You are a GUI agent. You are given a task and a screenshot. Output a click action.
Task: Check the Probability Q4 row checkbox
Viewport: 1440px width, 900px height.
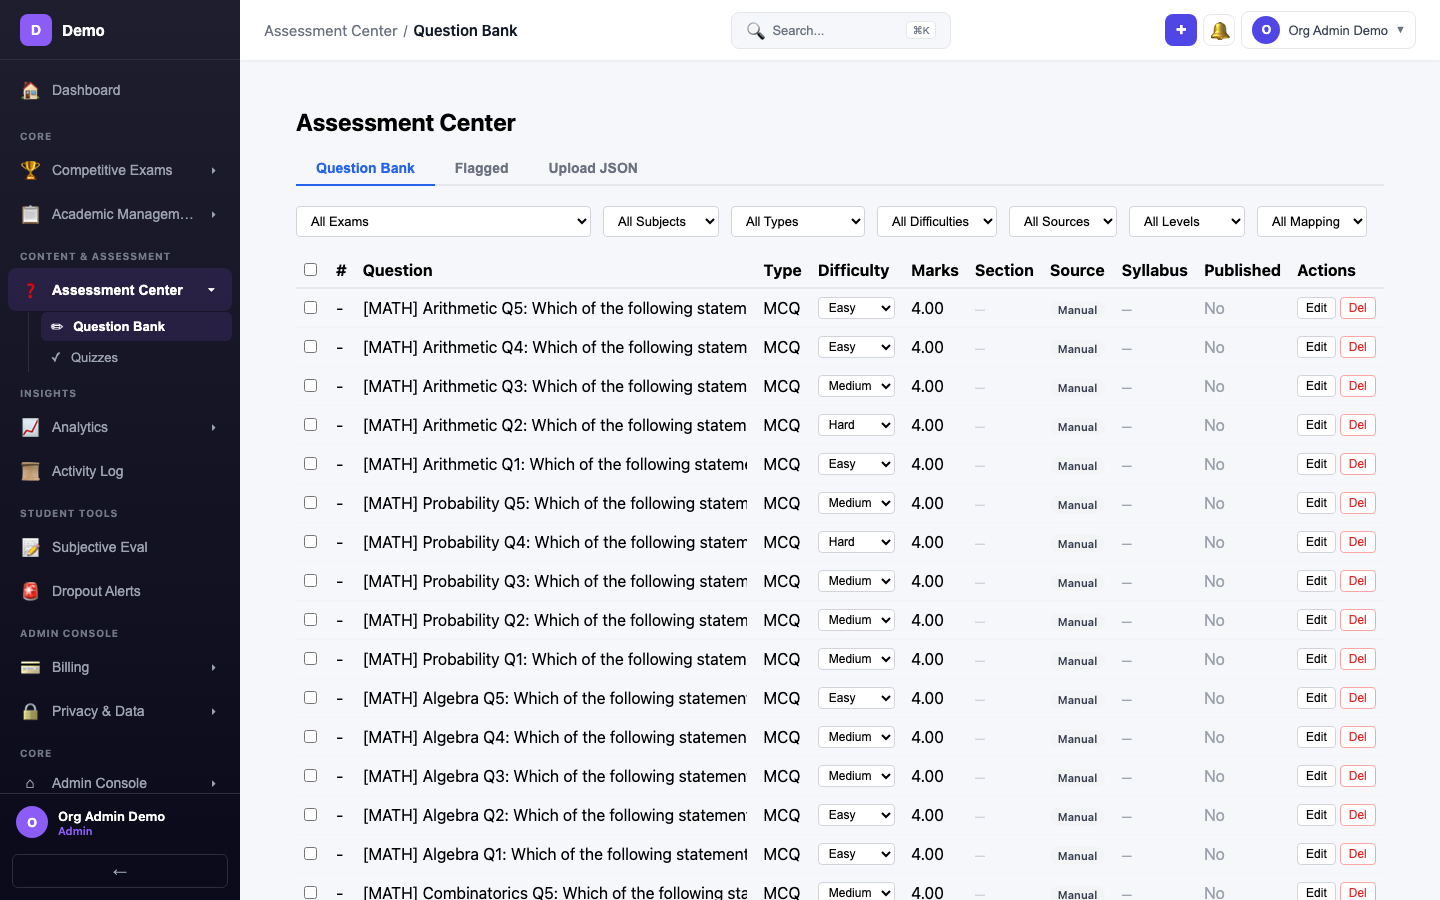pyautogui.click(x=310, y=541)
